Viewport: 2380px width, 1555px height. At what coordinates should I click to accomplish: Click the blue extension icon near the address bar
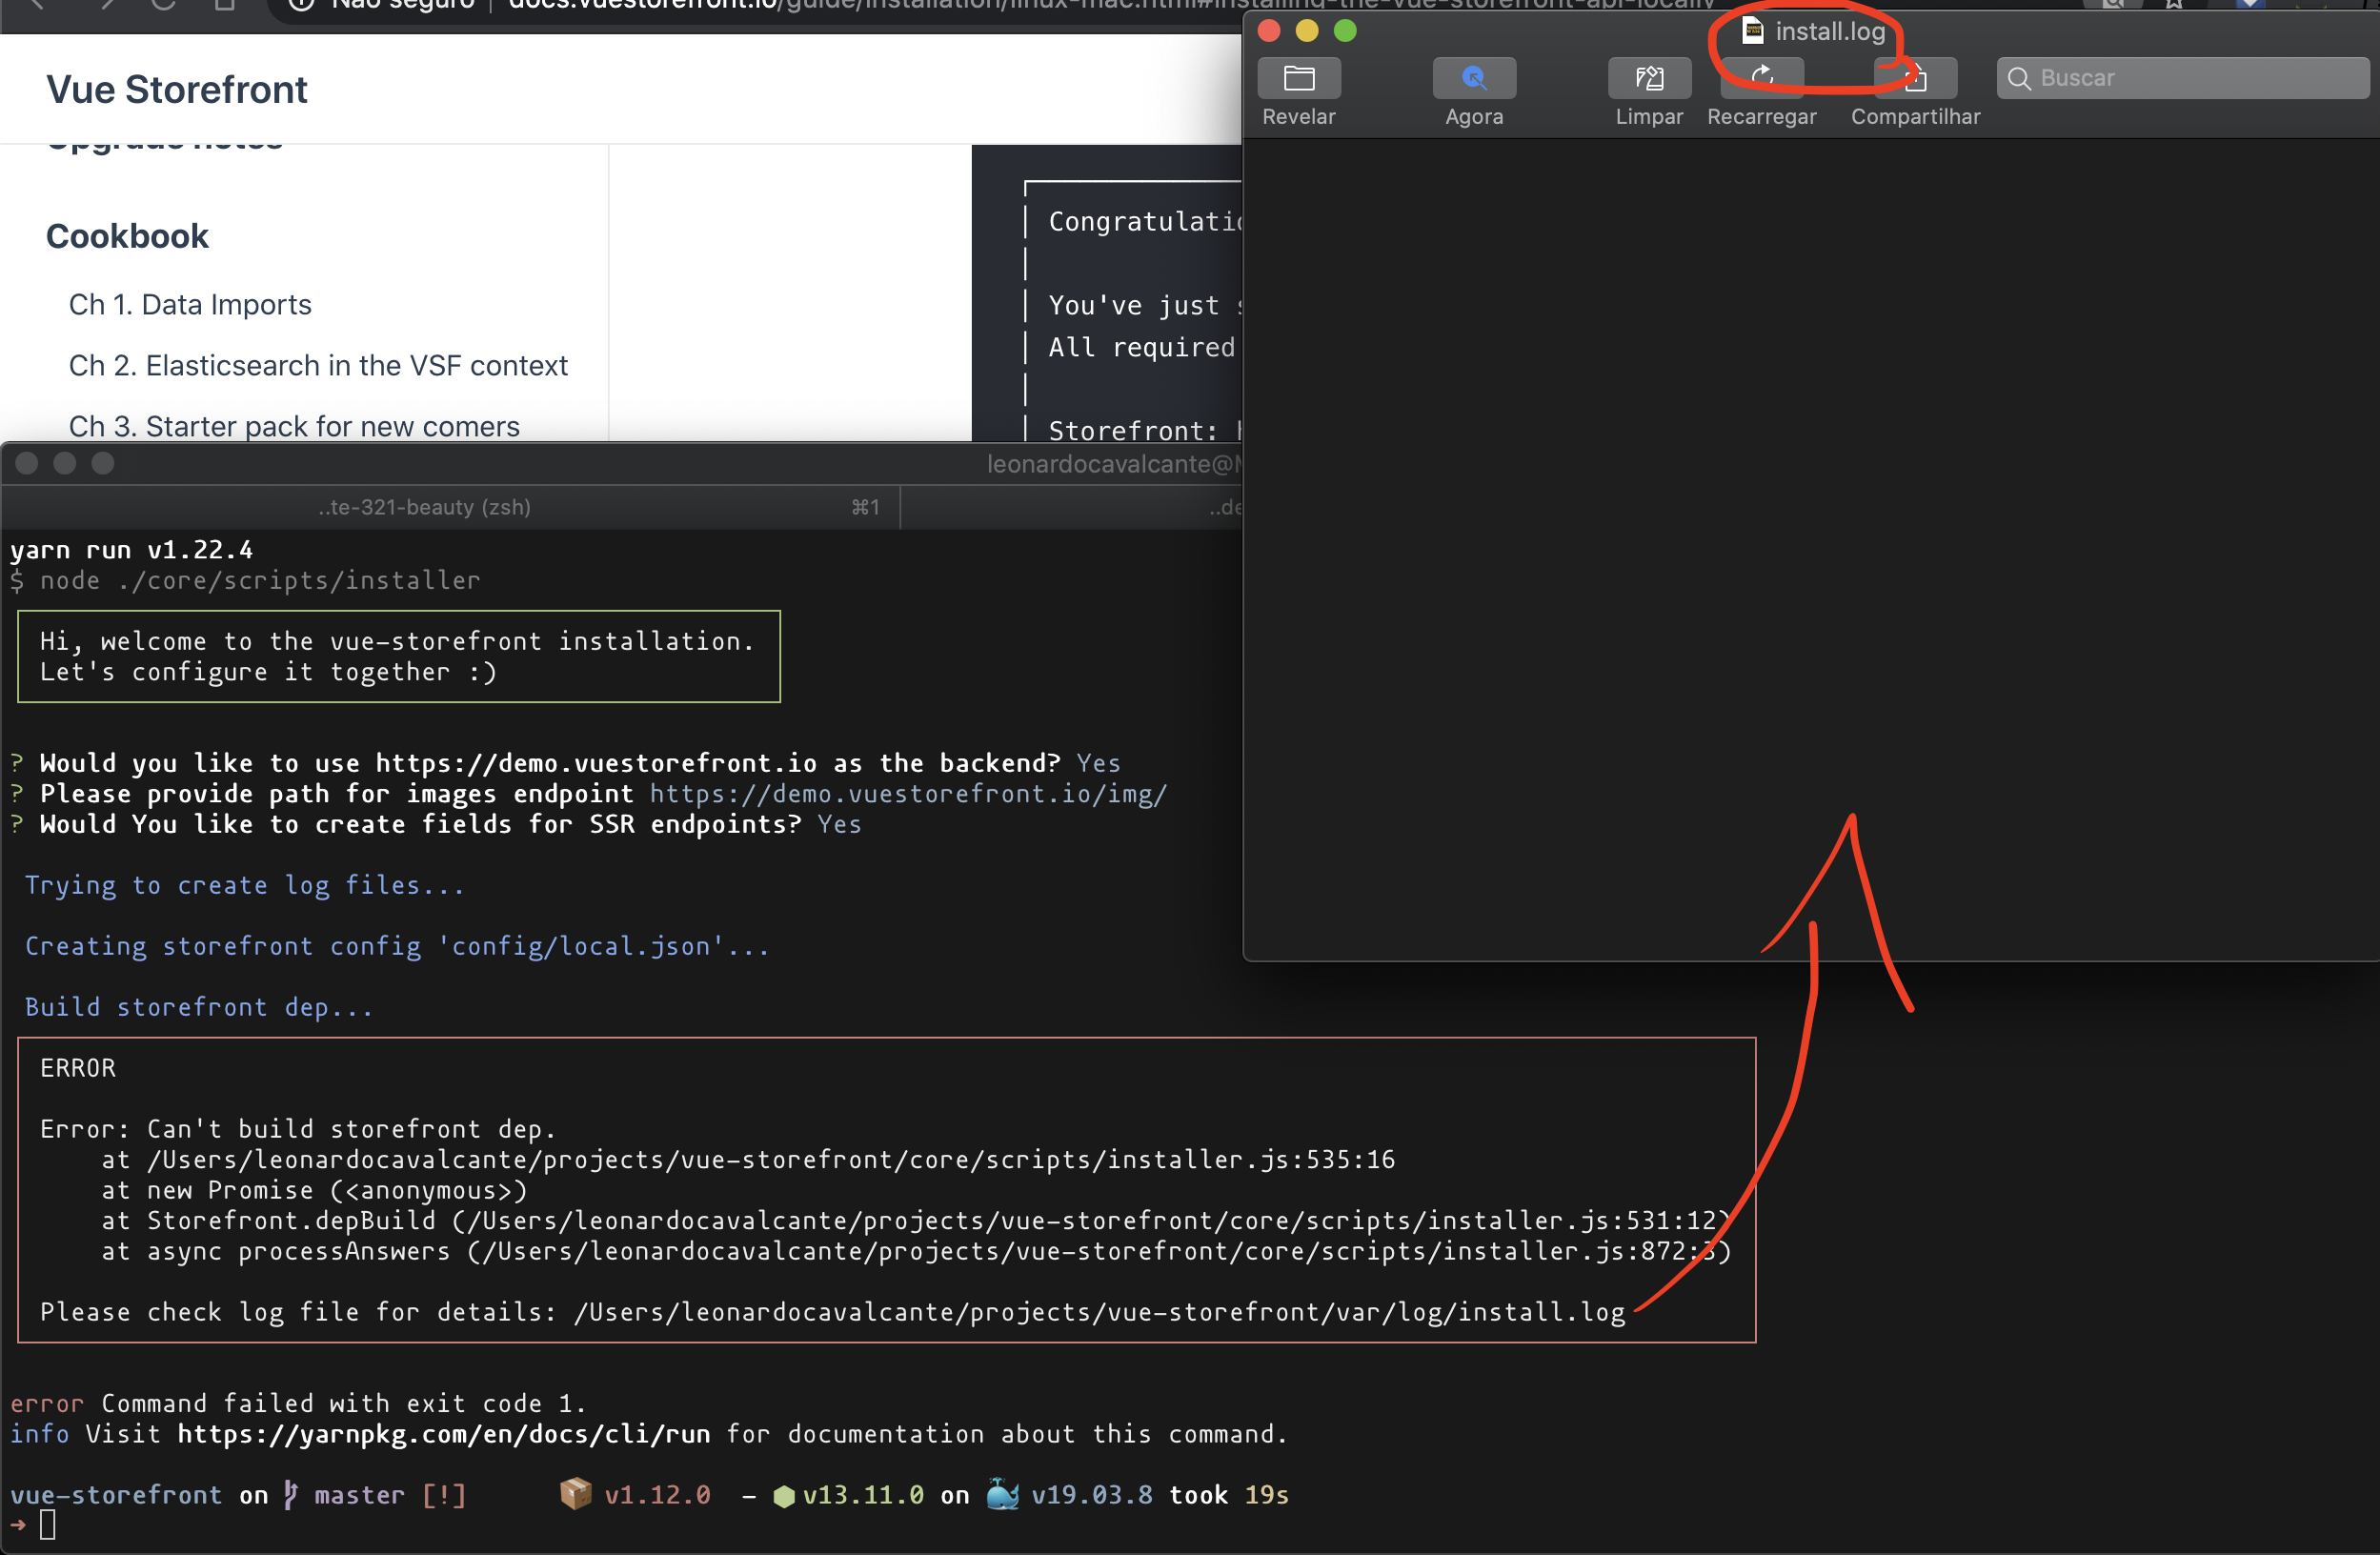[x=2250, y=5]
